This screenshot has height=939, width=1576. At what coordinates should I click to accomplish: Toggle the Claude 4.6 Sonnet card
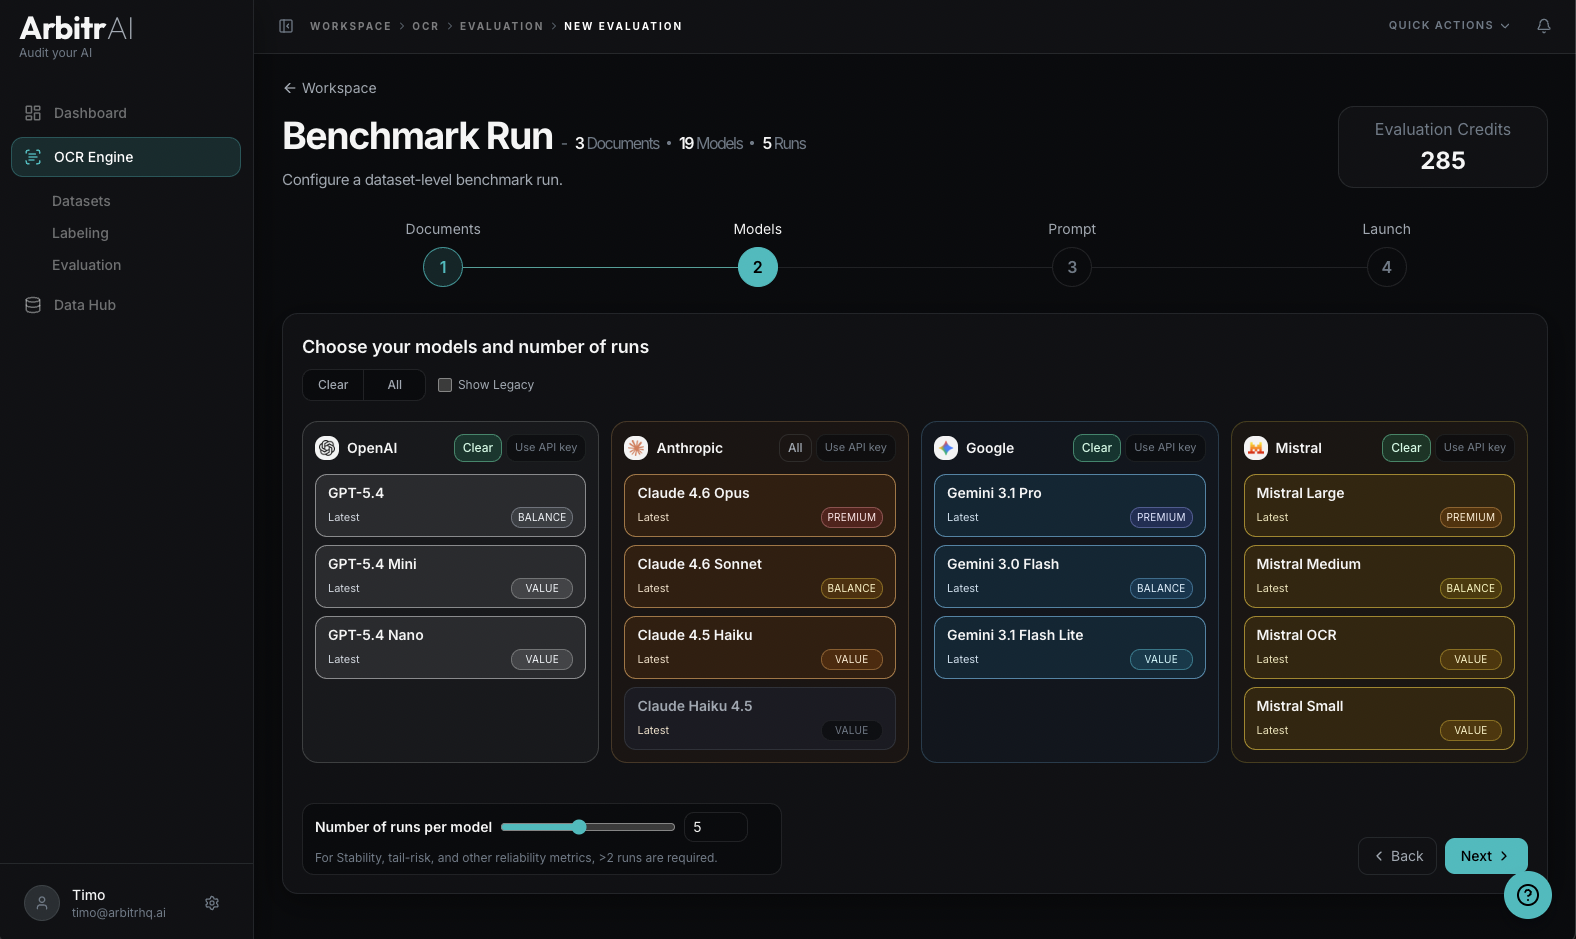point(760,576)
